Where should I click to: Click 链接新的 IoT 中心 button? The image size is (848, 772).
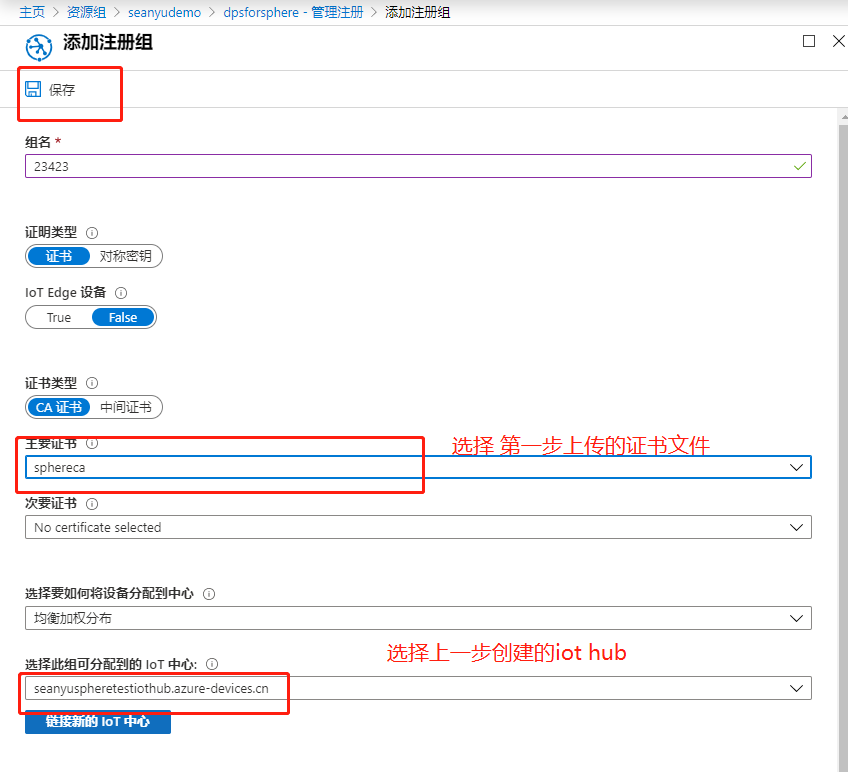coord(98,722)
